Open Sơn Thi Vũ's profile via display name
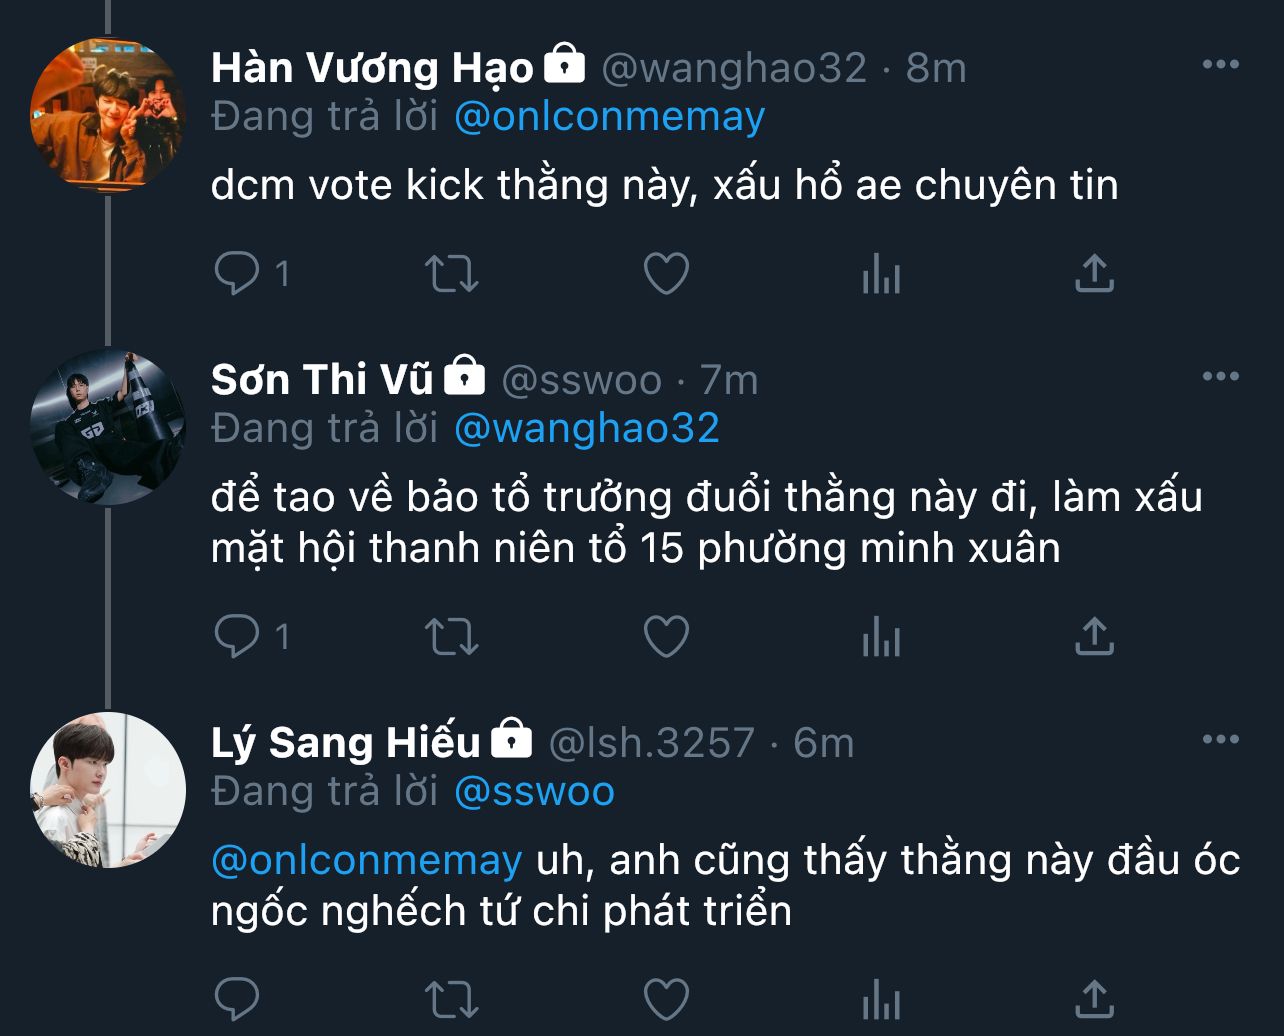The height and width of the screenshot is (1036, 1284). (x=322, y=380)
